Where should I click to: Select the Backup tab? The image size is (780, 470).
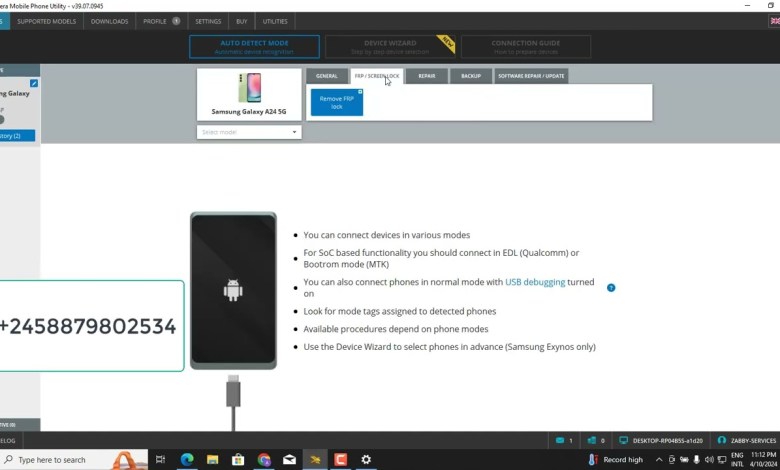click(x=470, y=76)
